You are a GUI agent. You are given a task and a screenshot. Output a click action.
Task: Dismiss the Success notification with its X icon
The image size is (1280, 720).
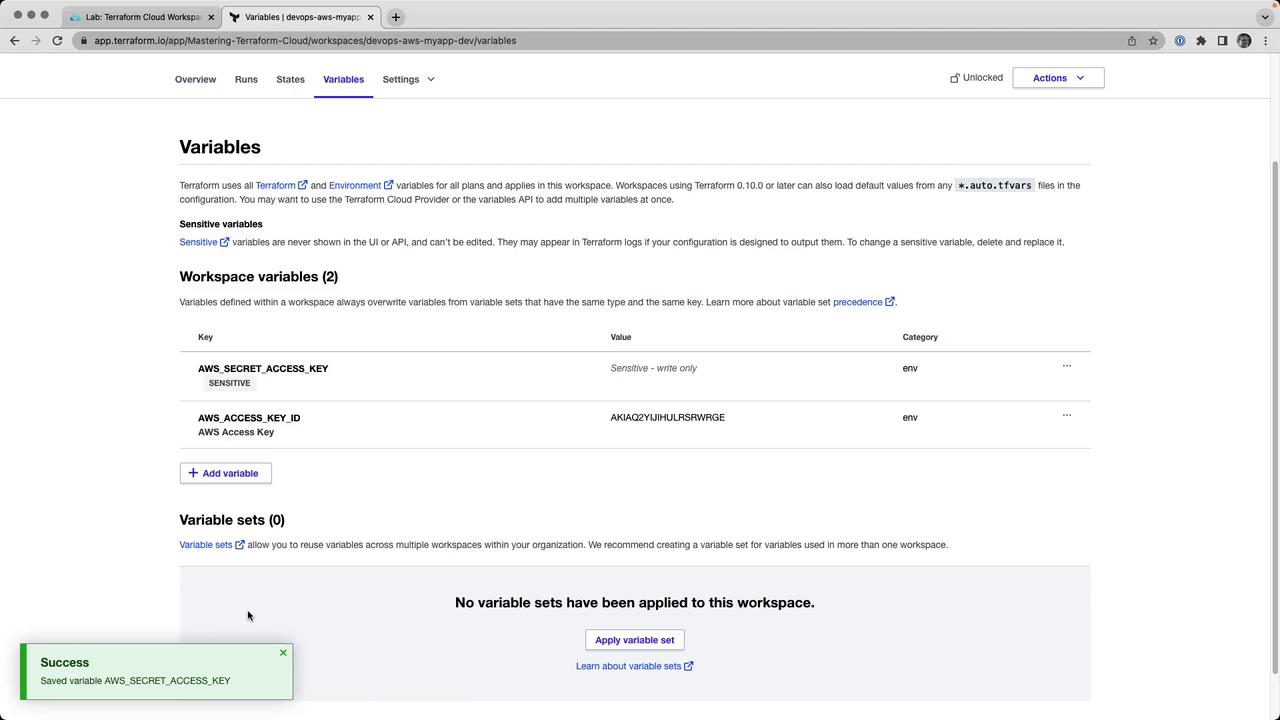[x=283, y=653]
